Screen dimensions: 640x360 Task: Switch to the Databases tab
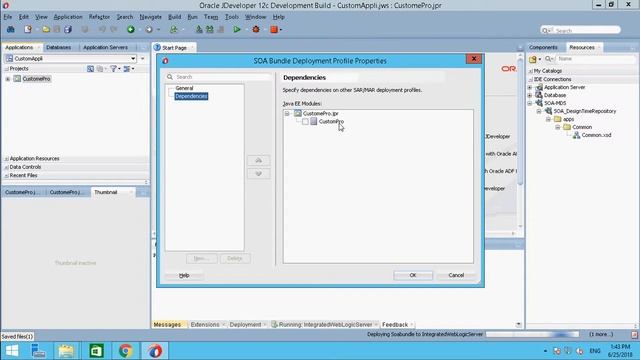tap(58, 47)
